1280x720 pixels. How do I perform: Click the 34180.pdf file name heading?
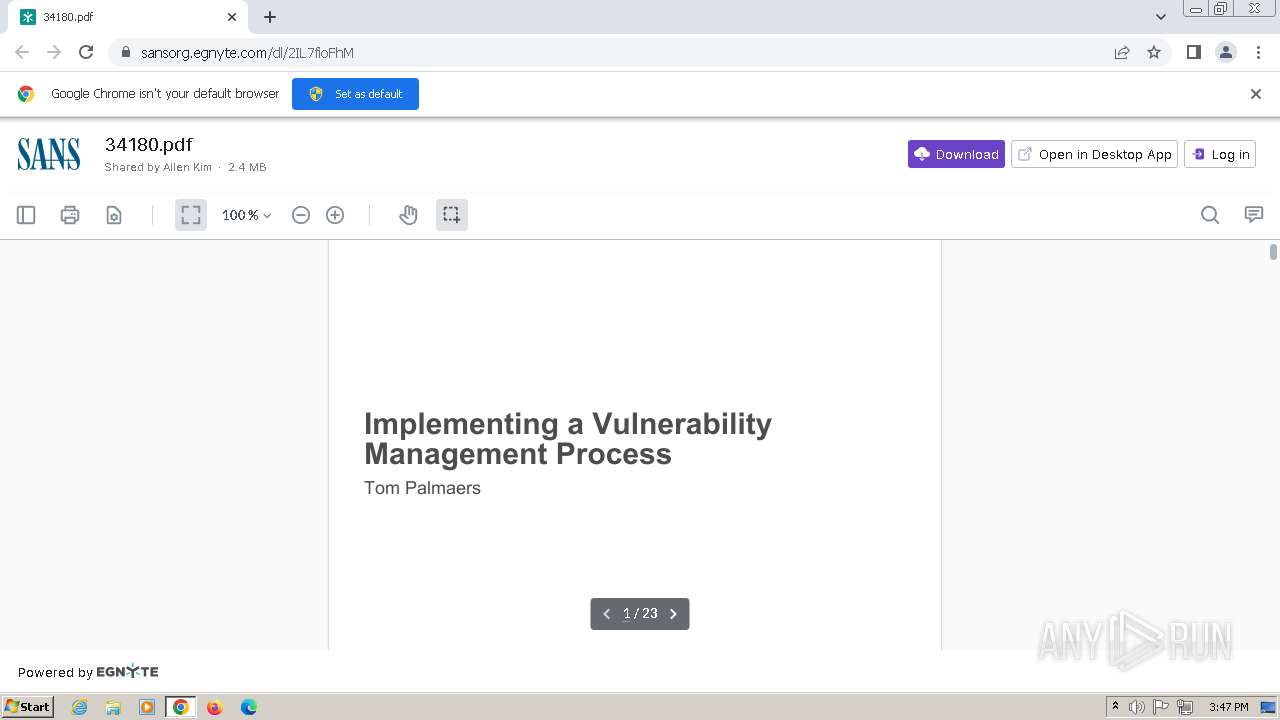148,145
